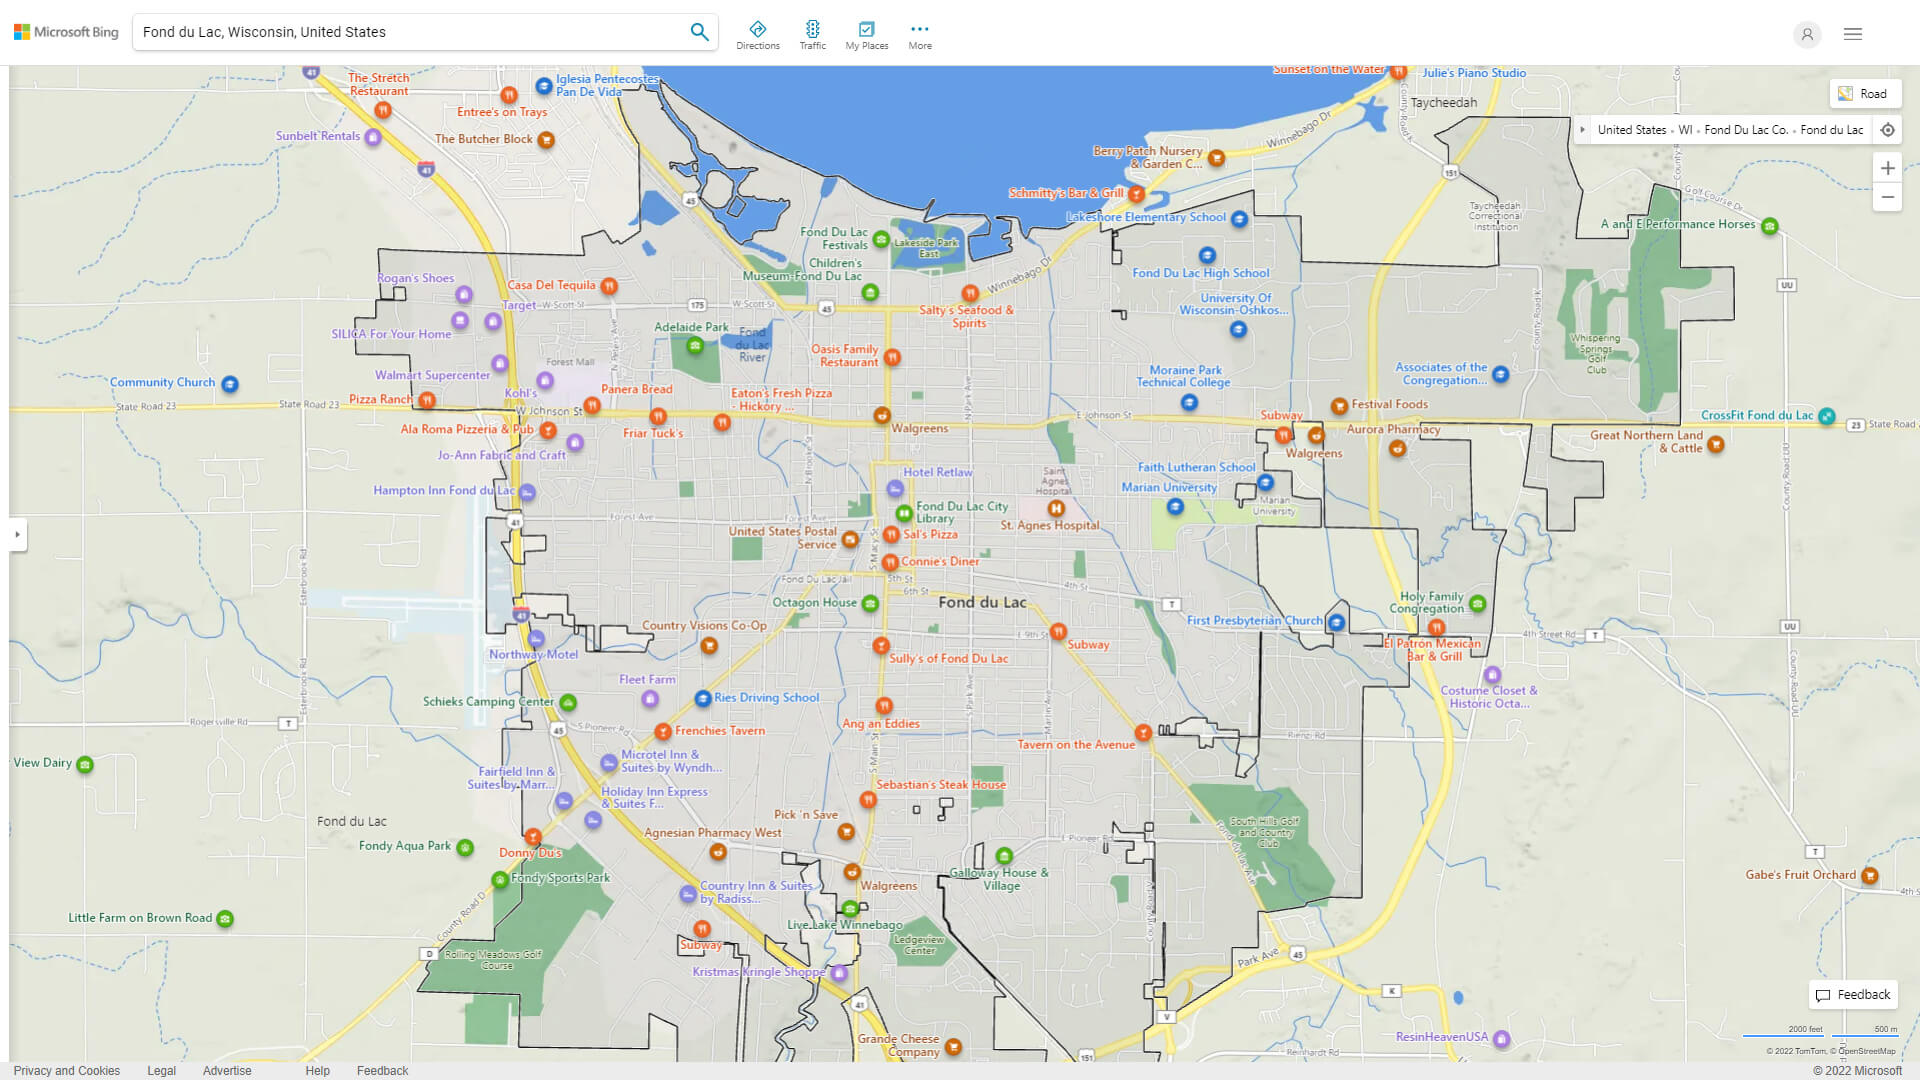The image size is (1920, 1080).
Task: Click the search magnifier icon
Action: tap(699, 31)
